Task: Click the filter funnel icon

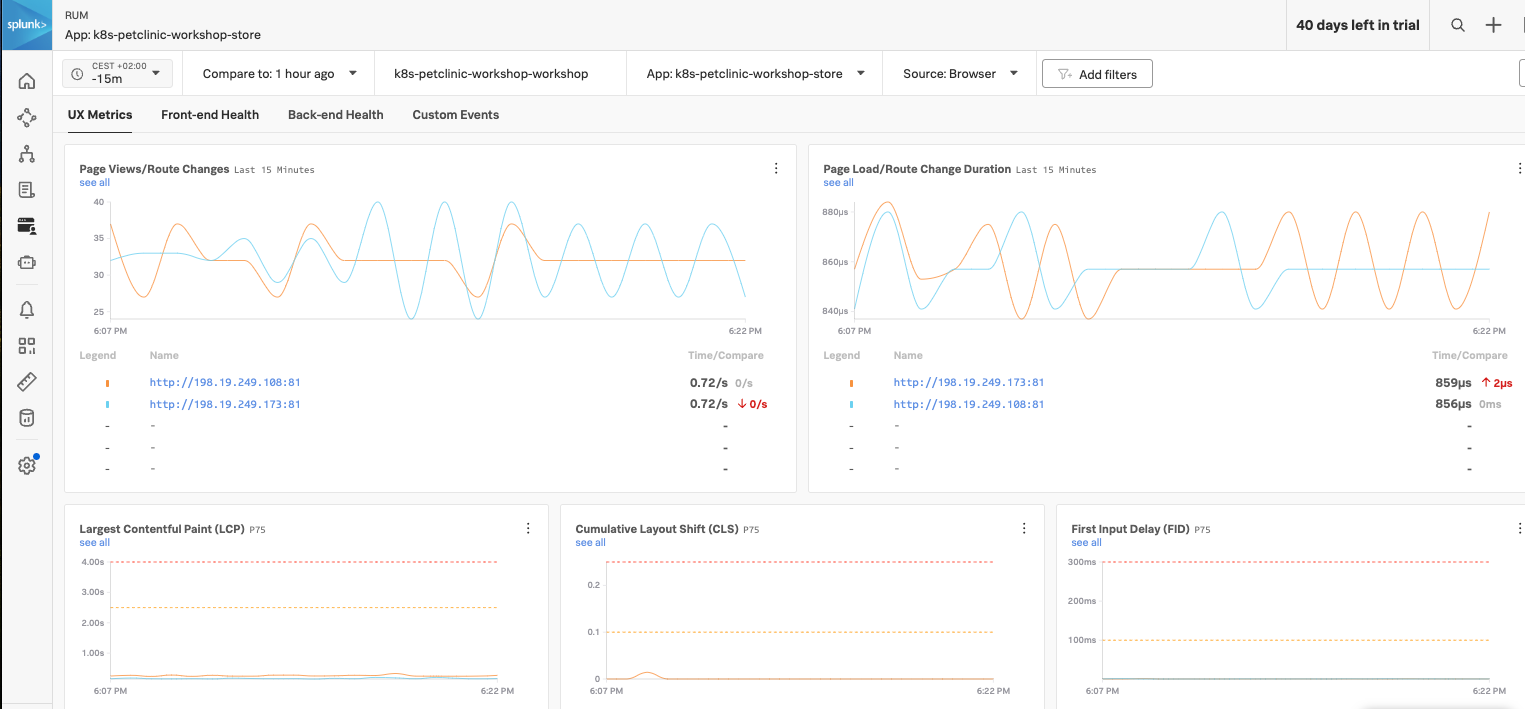Action: click(x=1064, y=74)
